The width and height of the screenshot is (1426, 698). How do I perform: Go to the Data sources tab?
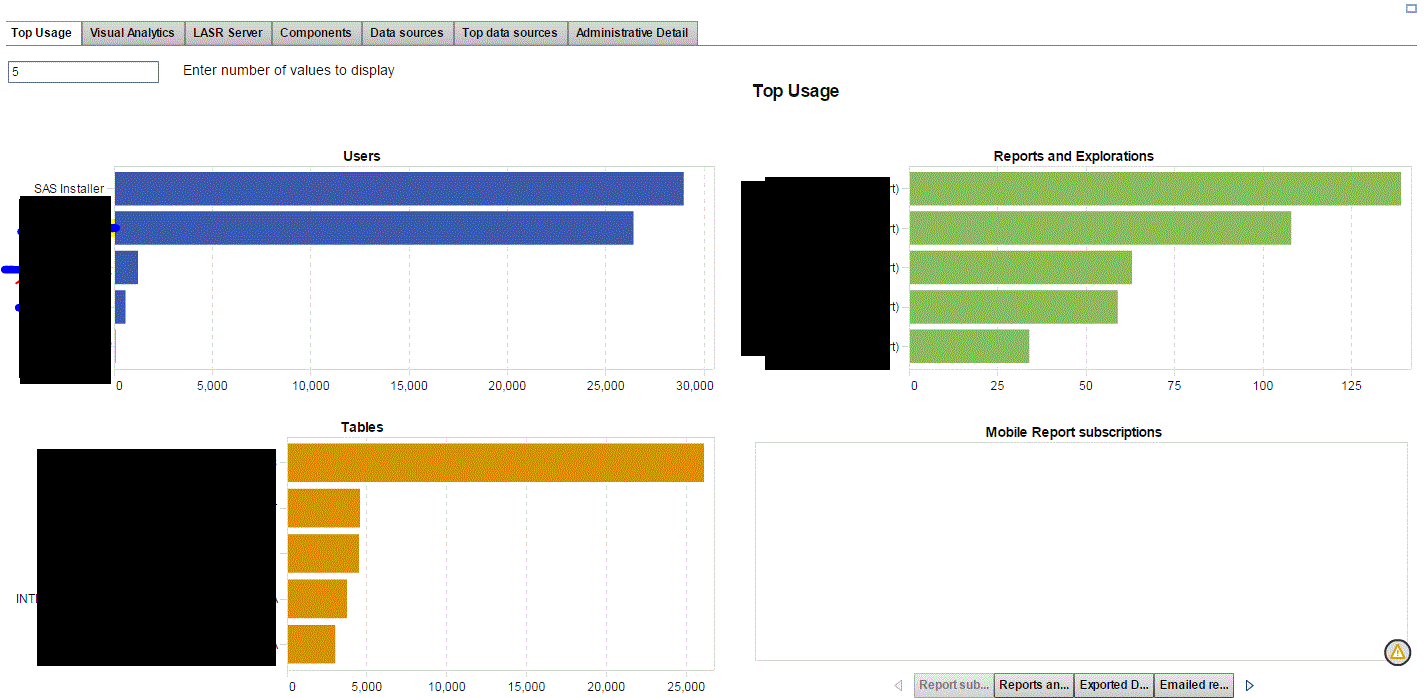tap(407, 33)
